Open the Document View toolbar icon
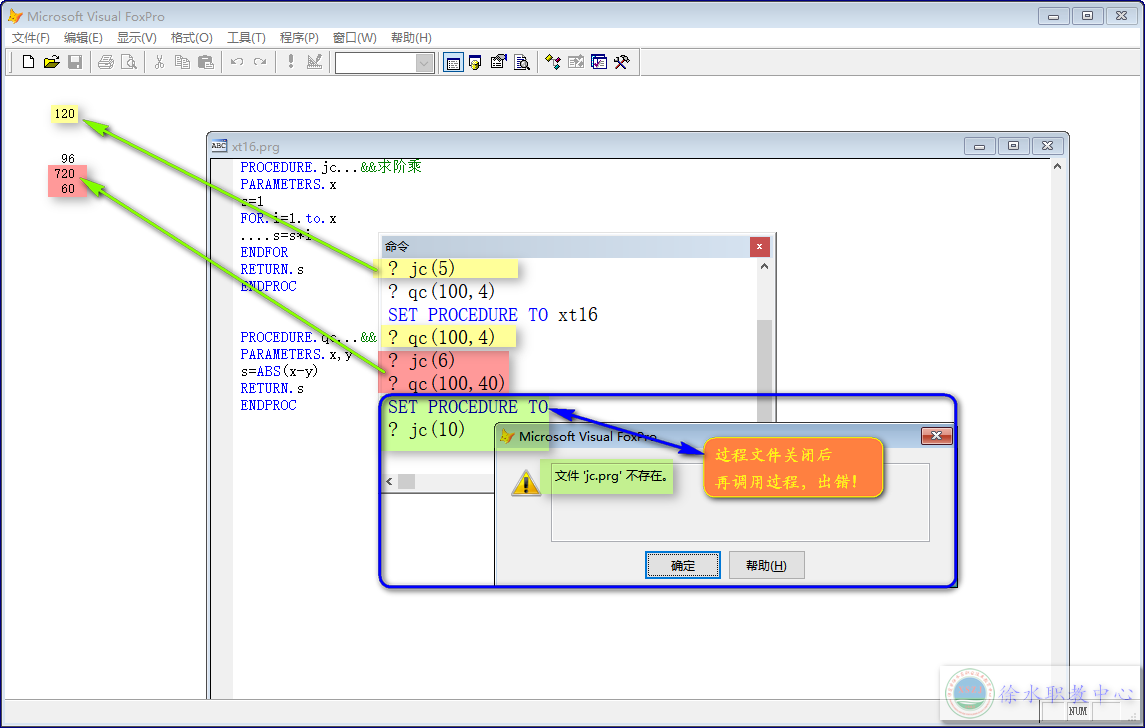 521,63
